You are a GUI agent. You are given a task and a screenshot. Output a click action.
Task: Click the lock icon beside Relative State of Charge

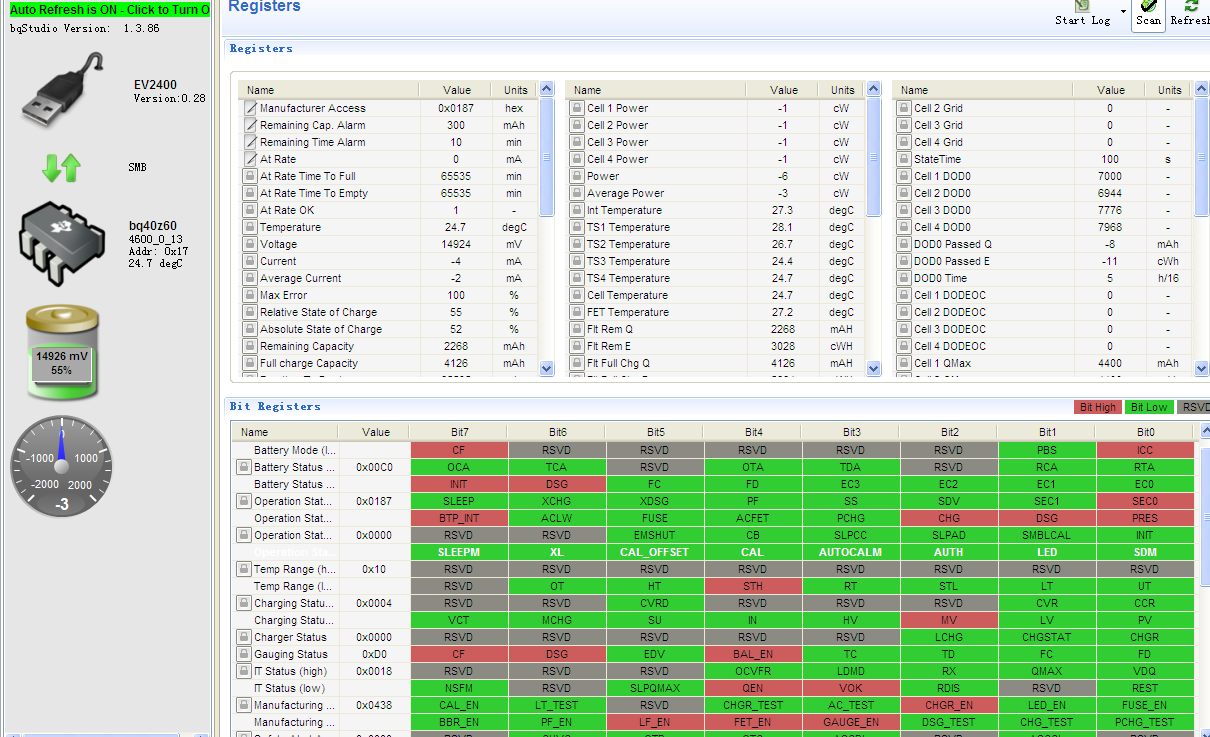[250, 312]
